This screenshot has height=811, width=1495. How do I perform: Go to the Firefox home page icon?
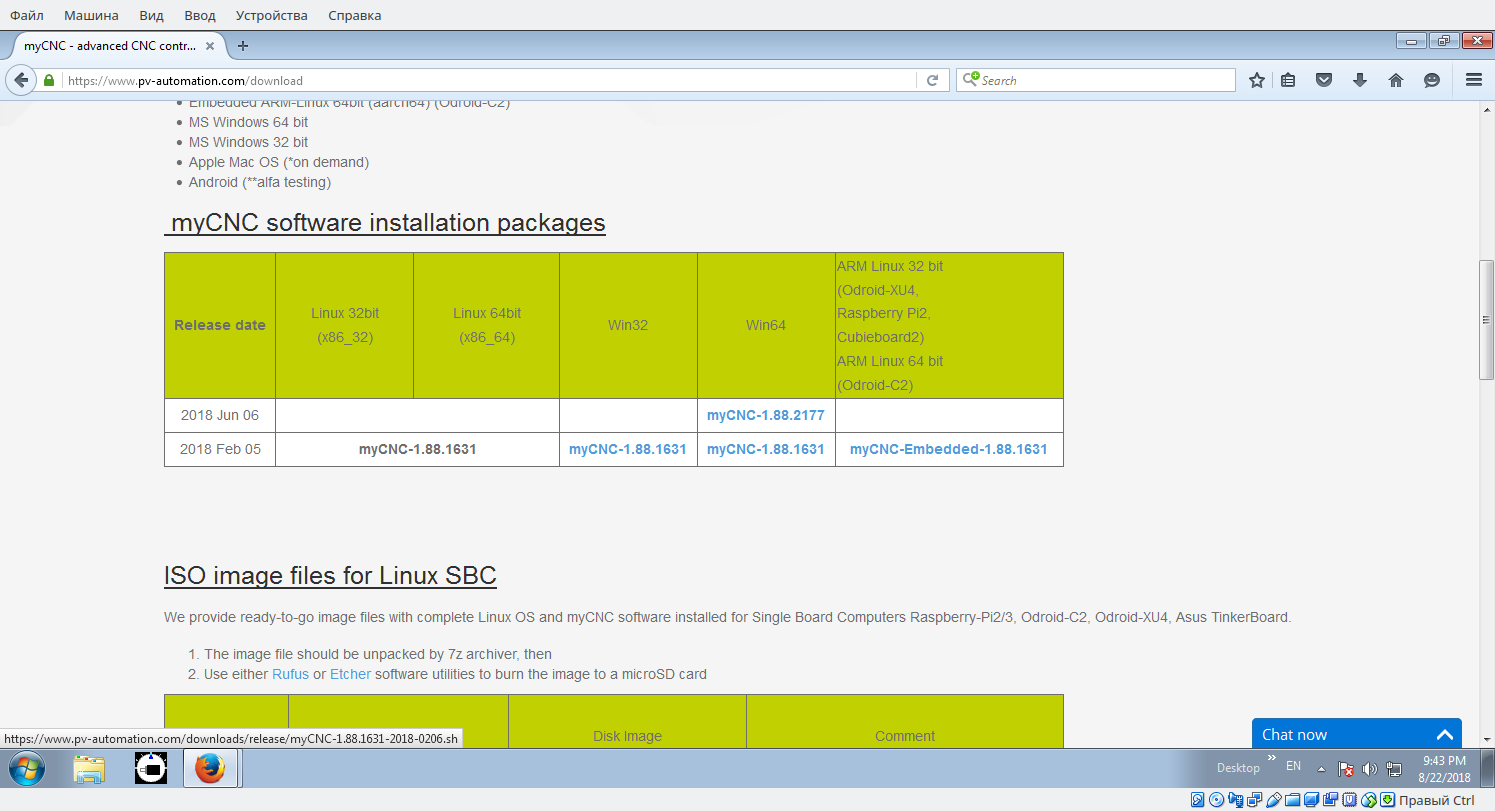(1396, 80)
